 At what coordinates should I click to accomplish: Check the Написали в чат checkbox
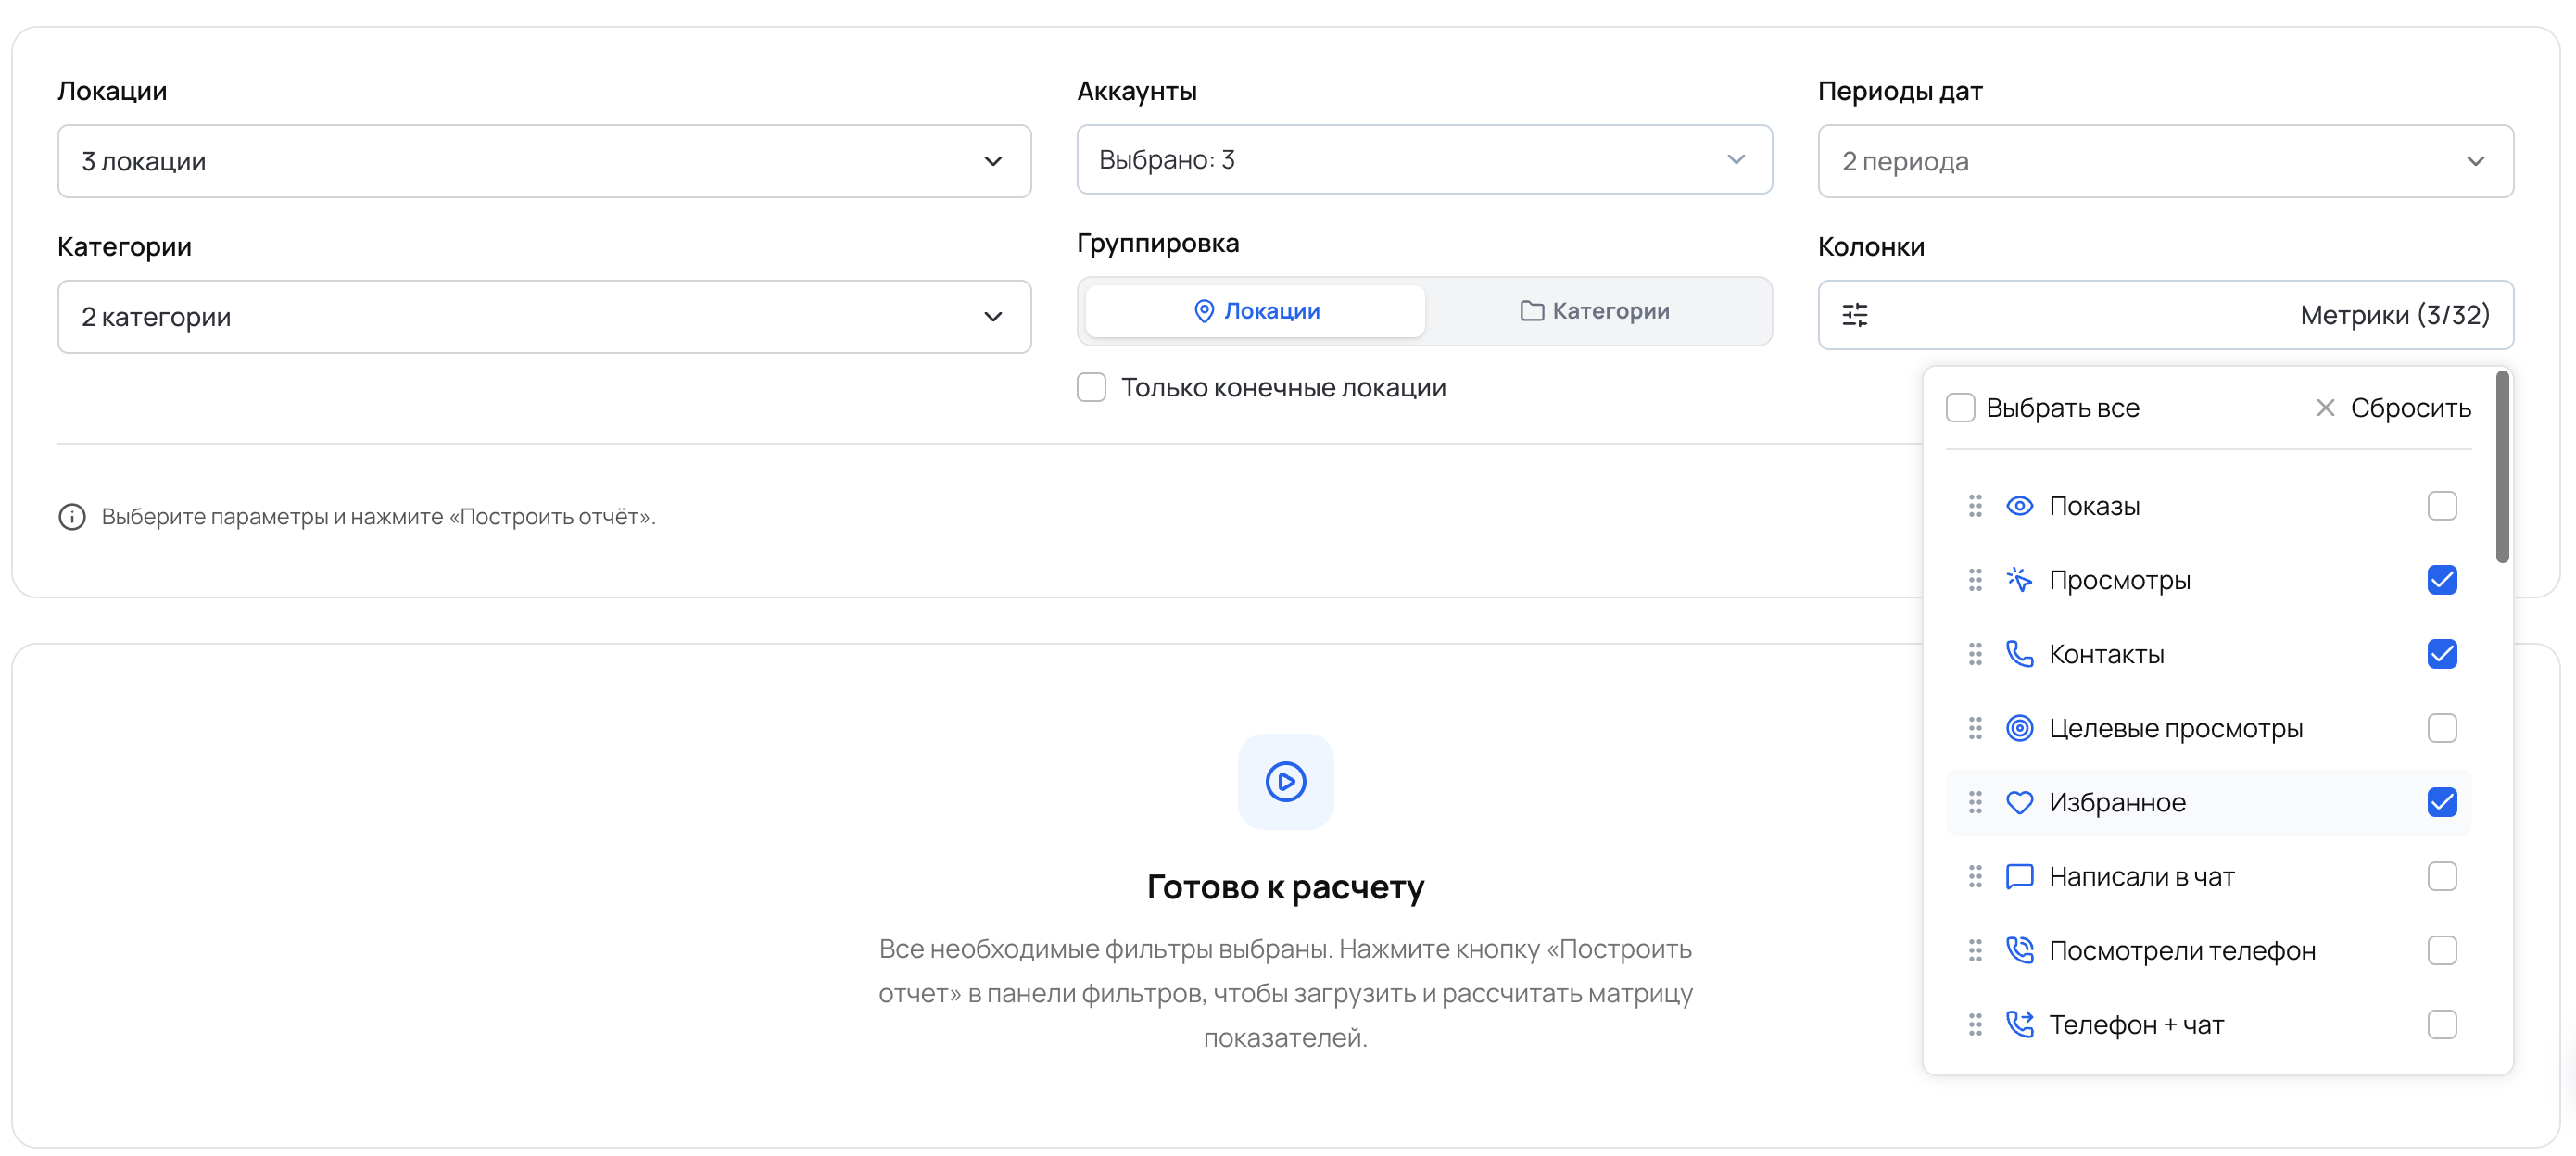(x=2441, y=876)
